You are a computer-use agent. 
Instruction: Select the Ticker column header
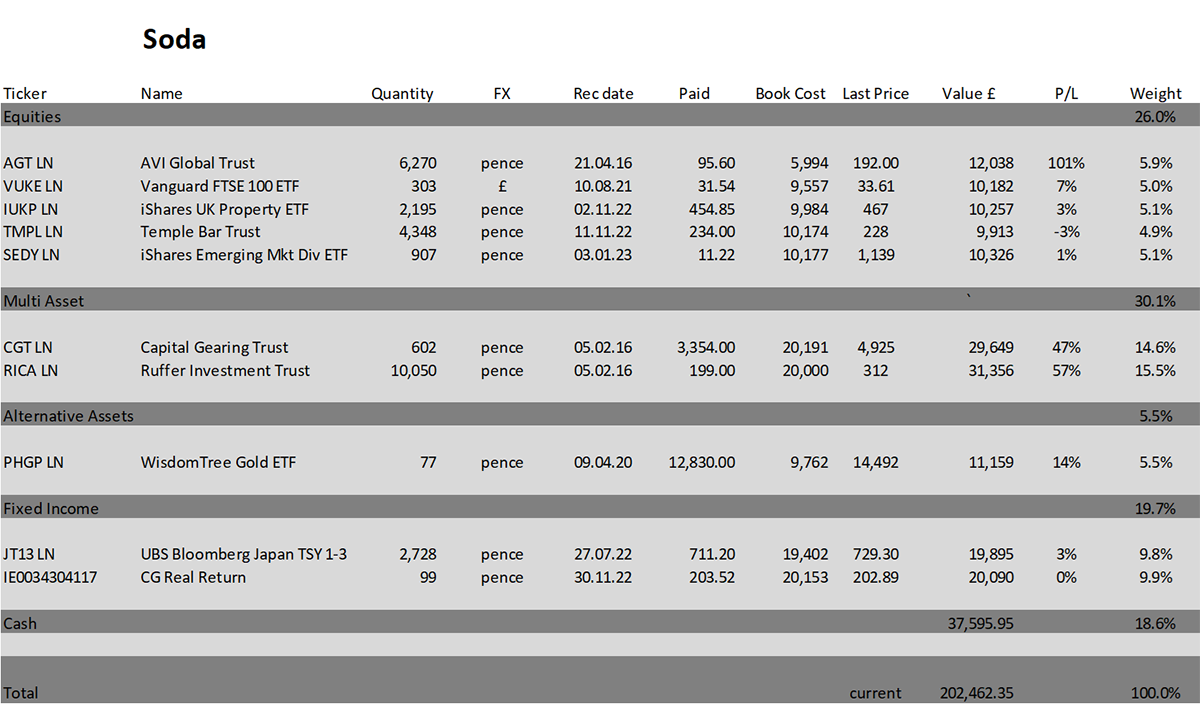click(25, 93)
